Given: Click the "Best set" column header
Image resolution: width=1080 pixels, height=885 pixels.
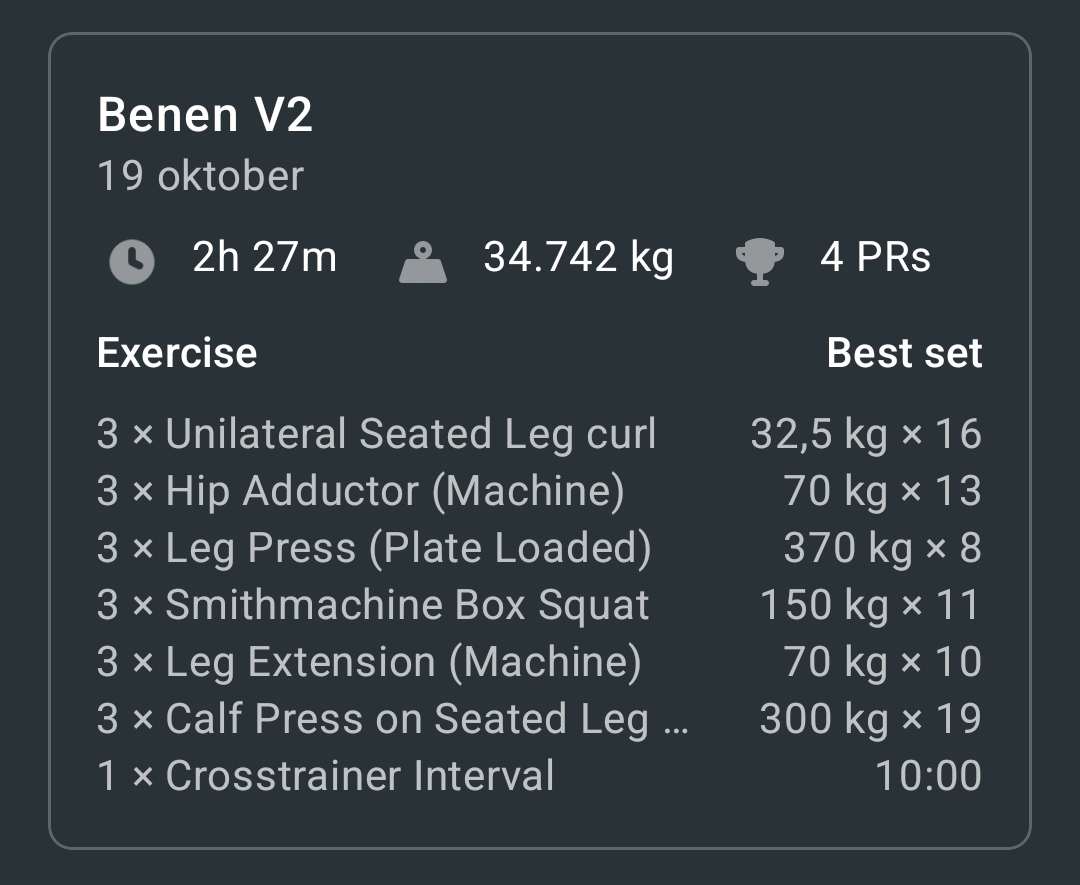Looking at the screenshot, I should coord(904,352).
